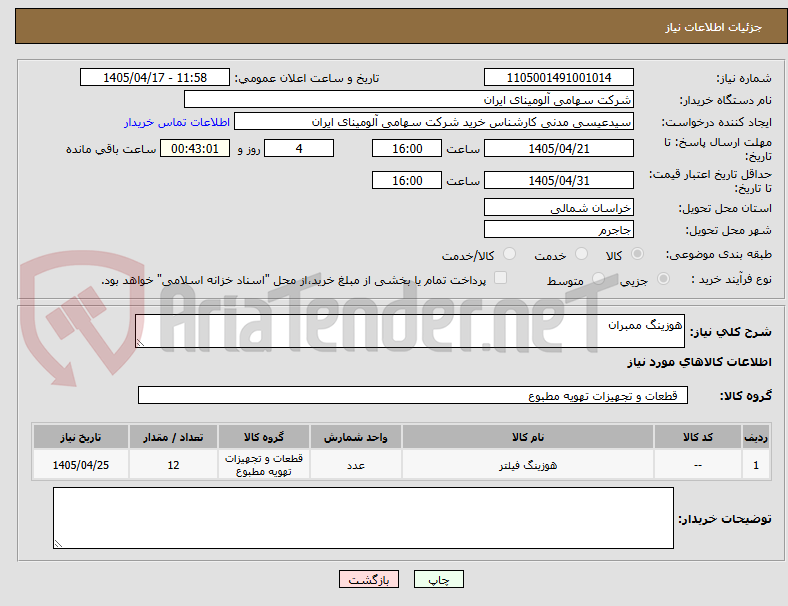Click the شرح کلی نیاز description textarea
Screen dimensions: 788x606
tap(410, 331)
